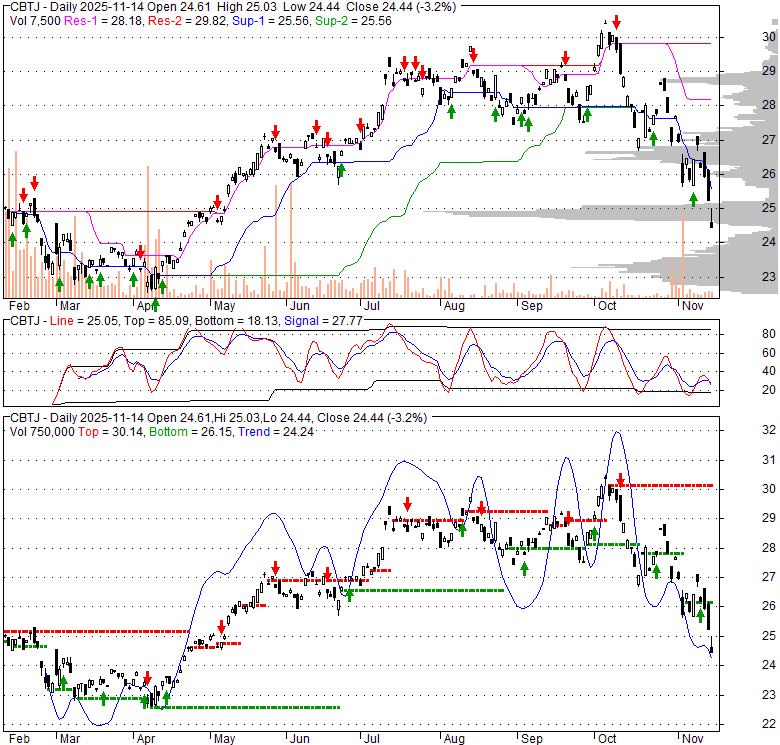Click the 'Mar' month label on bottom chart axis
This screenshot has width=780, height=745.
[x=70, y=739]
